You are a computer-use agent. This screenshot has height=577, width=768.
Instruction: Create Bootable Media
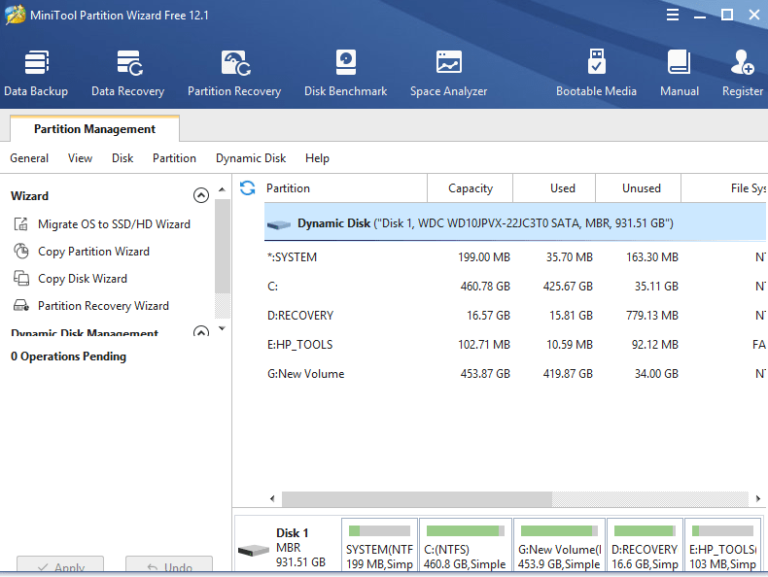[596, 73]
